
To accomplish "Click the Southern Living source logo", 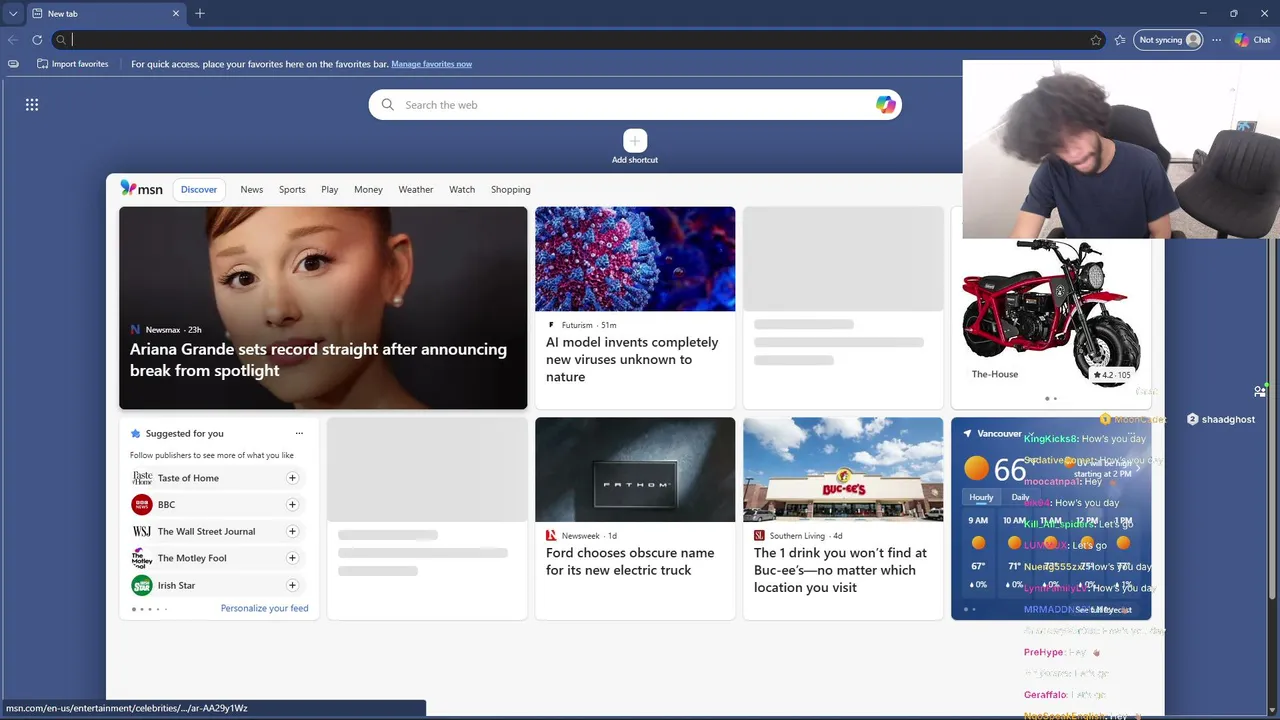I will pos(759,536).
